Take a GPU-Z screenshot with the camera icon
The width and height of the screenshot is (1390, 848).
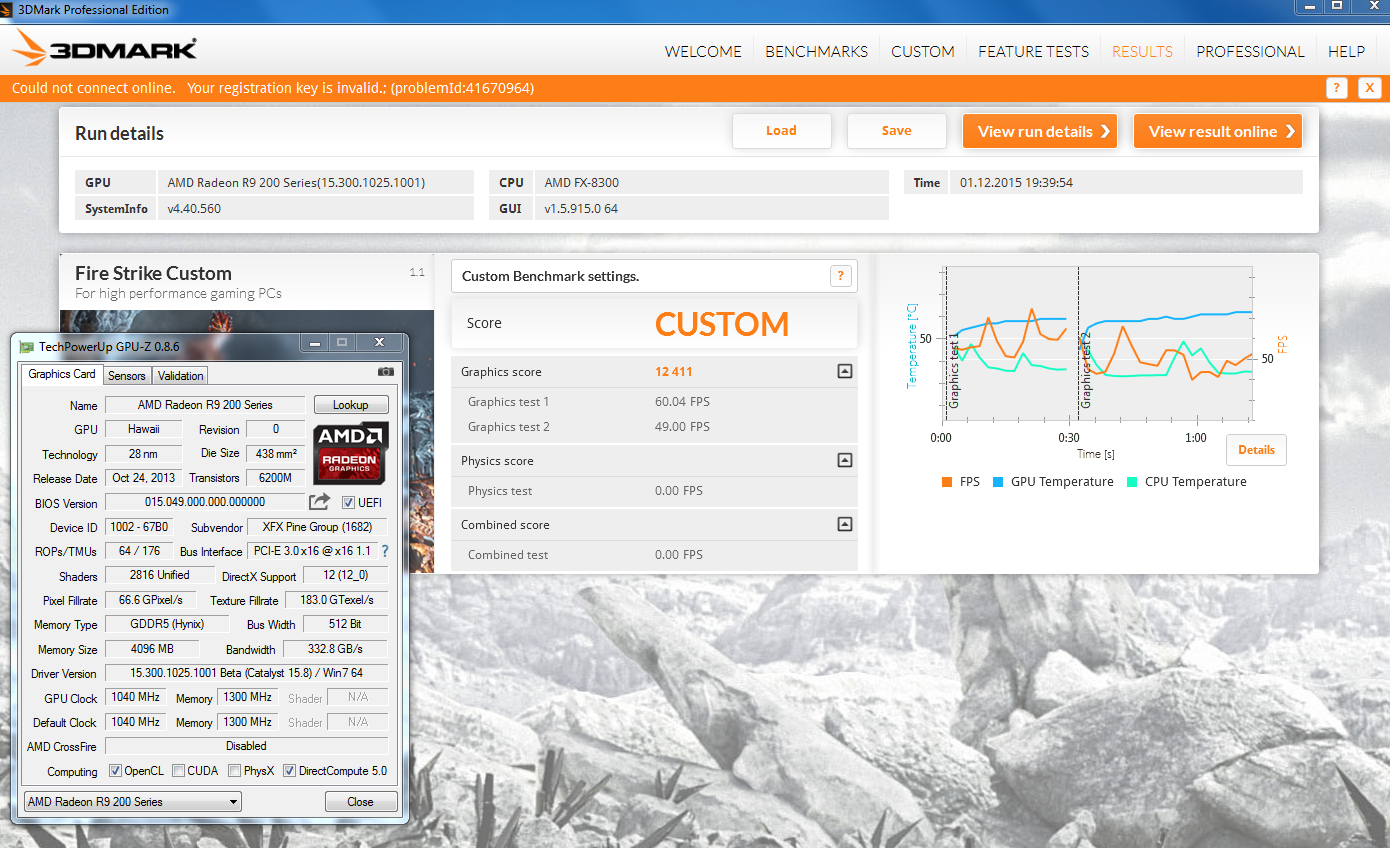coord(386,372)
